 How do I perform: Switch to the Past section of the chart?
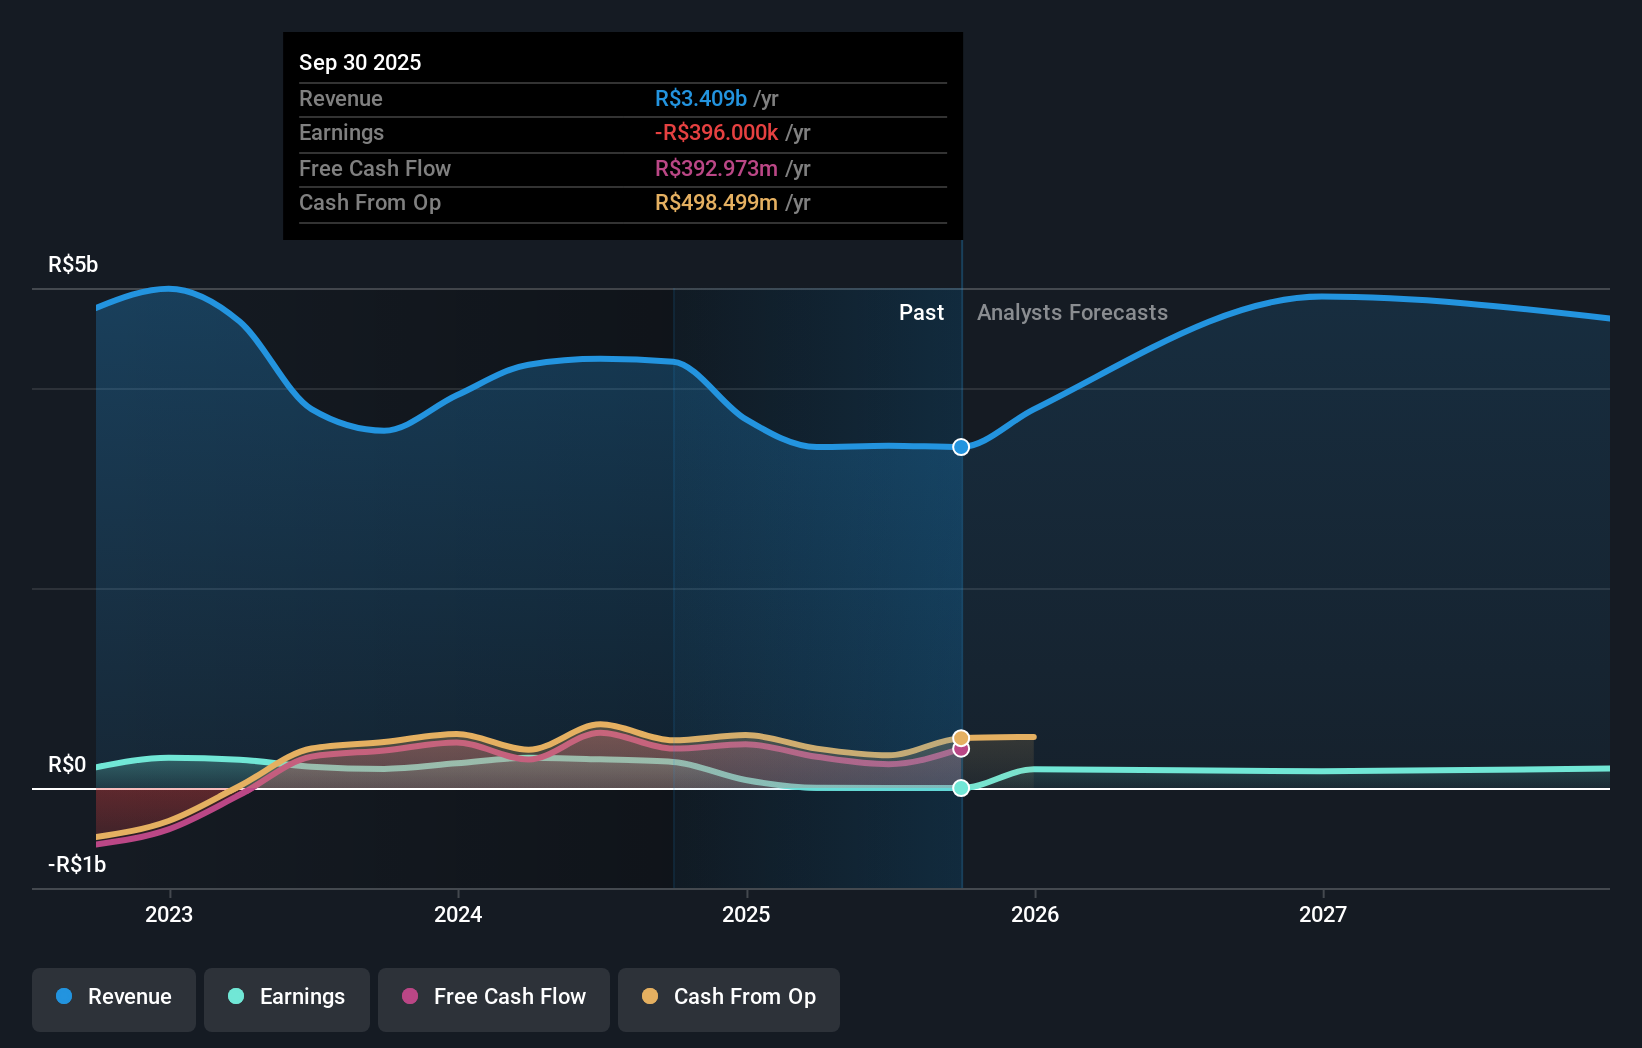point(921,312)
